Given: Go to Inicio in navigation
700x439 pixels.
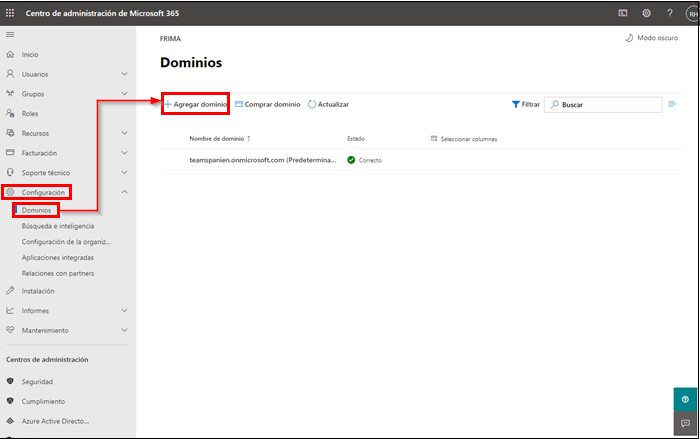Looking at the screenshot, I should [30, 54].
